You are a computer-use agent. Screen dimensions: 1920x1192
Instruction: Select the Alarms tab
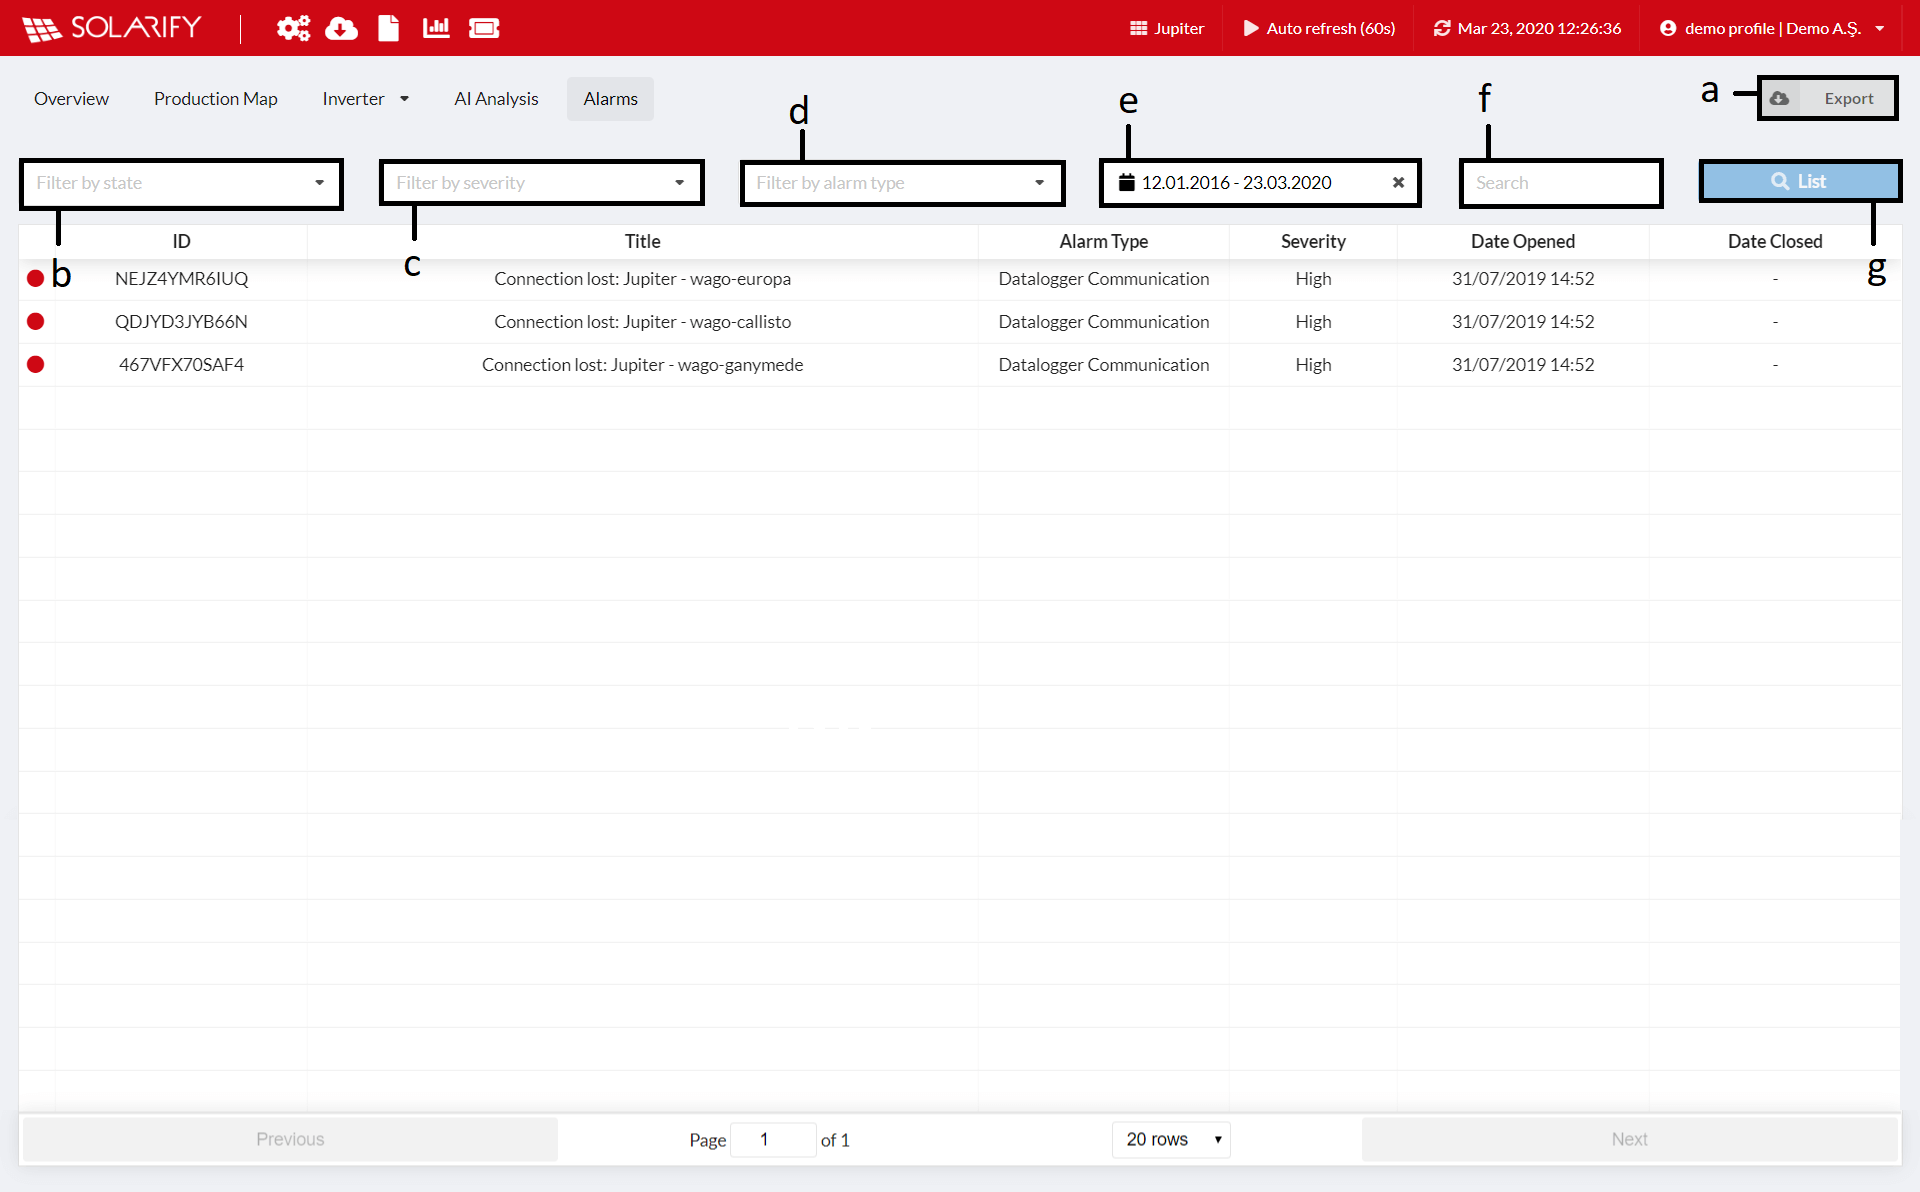click(611, 98)
